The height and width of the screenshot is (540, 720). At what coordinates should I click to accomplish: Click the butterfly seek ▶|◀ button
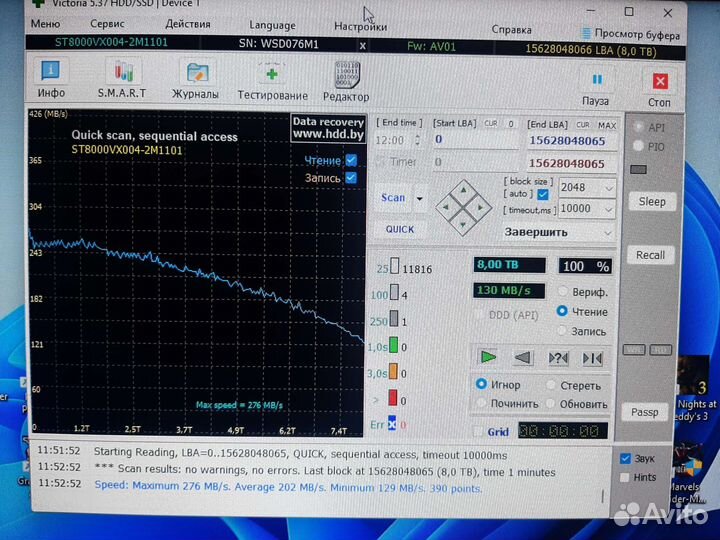(592, 358)
